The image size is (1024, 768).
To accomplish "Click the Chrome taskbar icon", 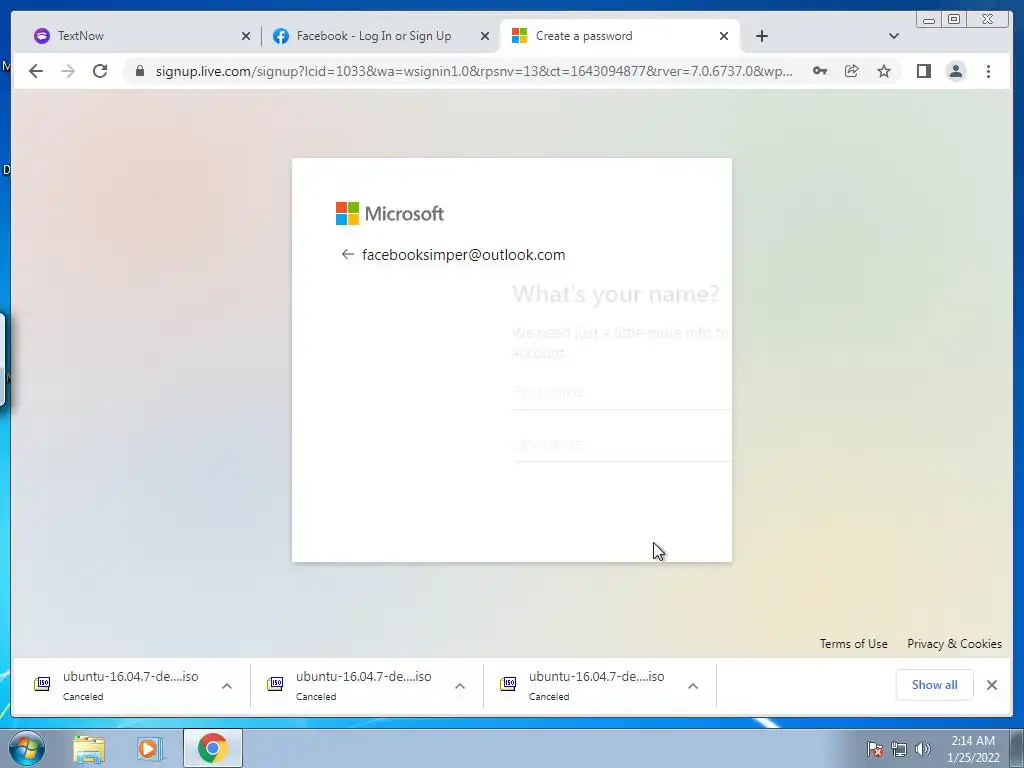I will 213,748.
